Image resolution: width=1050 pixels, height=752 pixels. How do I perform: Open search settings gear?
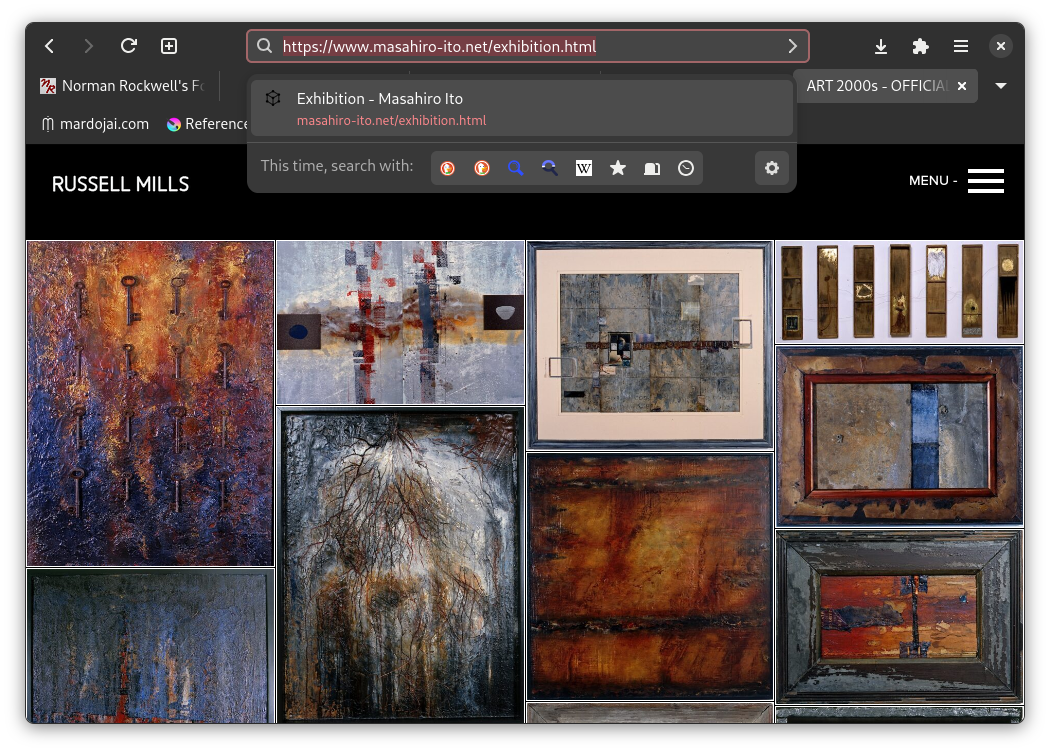point(771,168)
